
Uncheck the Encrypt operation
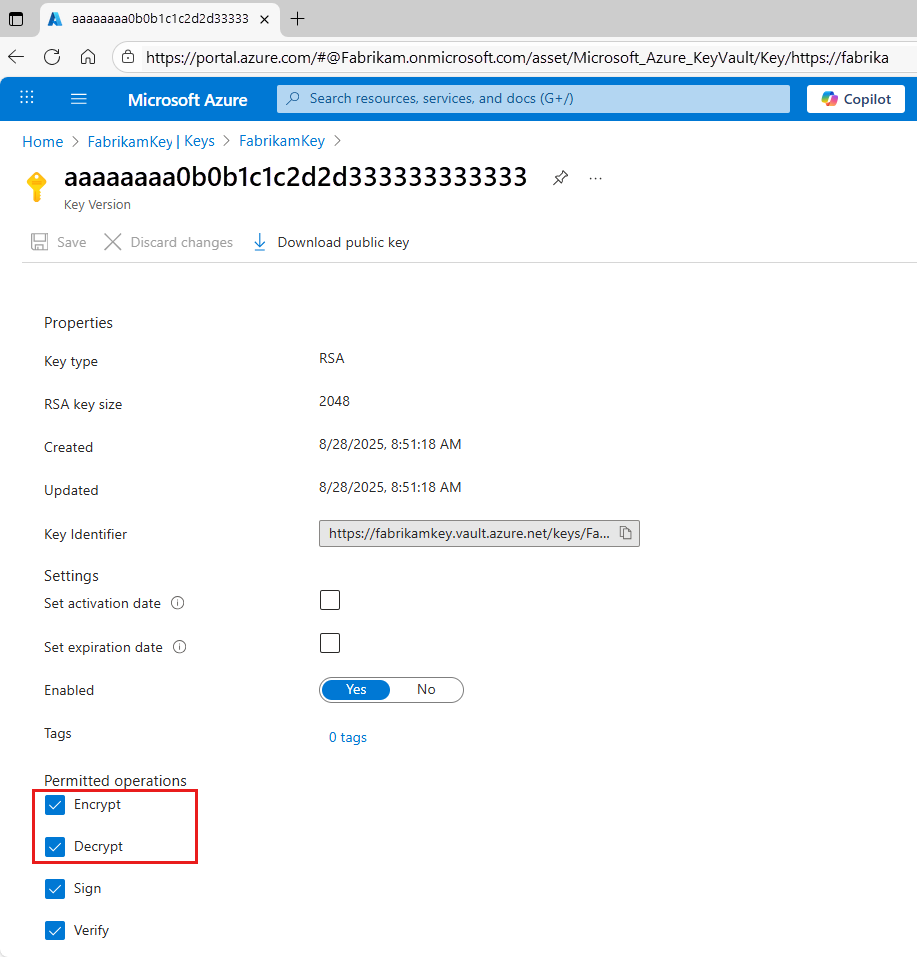(54, 804)
